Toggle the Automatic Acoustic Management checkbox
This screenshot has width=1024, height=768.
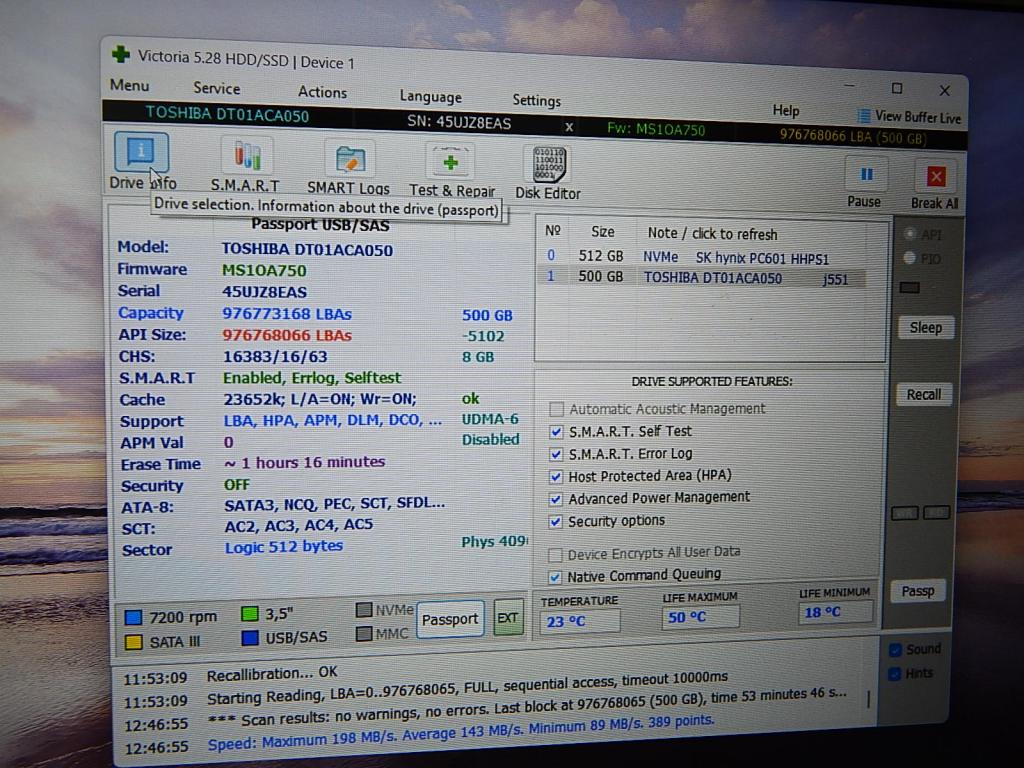[556, 409]
